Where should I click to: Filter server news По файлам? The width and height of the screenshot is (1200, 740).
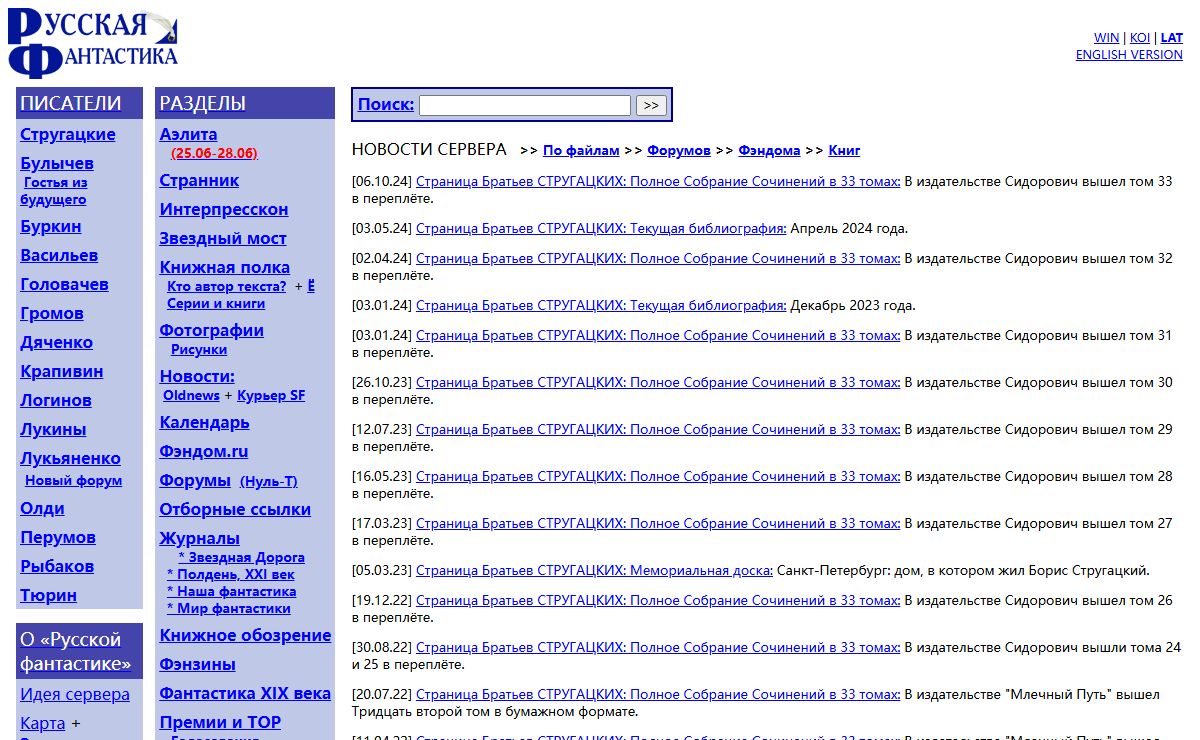(581, 150)
